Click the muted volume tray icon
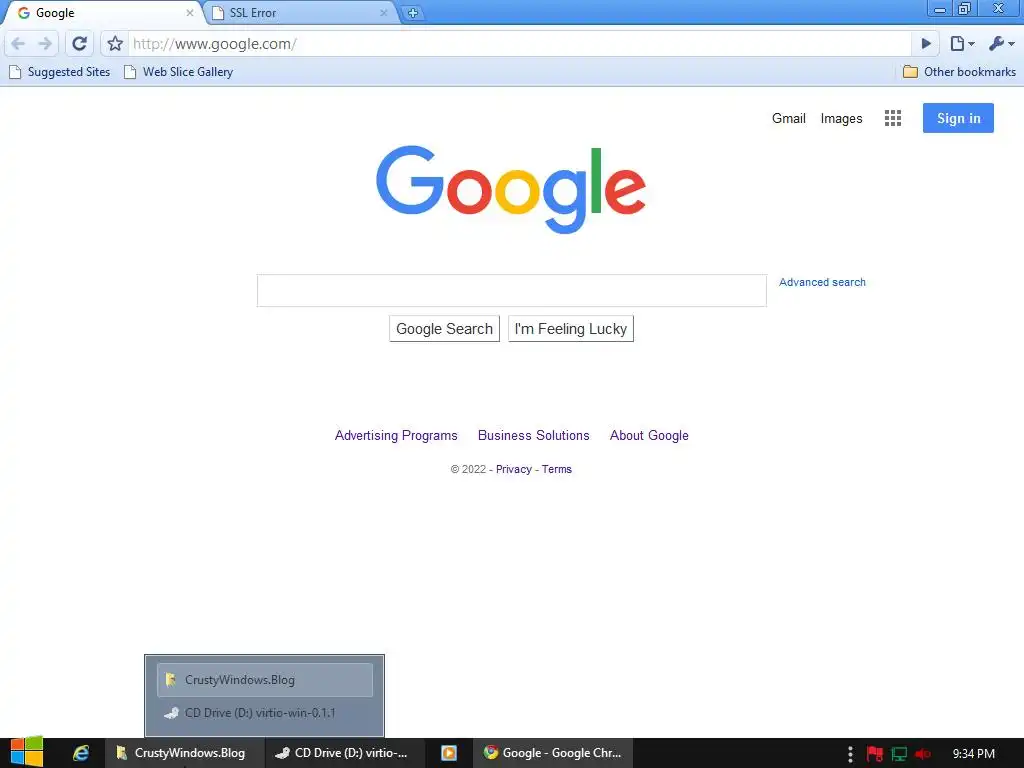The height and width of the screenshot is (768, 1024). 923,754
